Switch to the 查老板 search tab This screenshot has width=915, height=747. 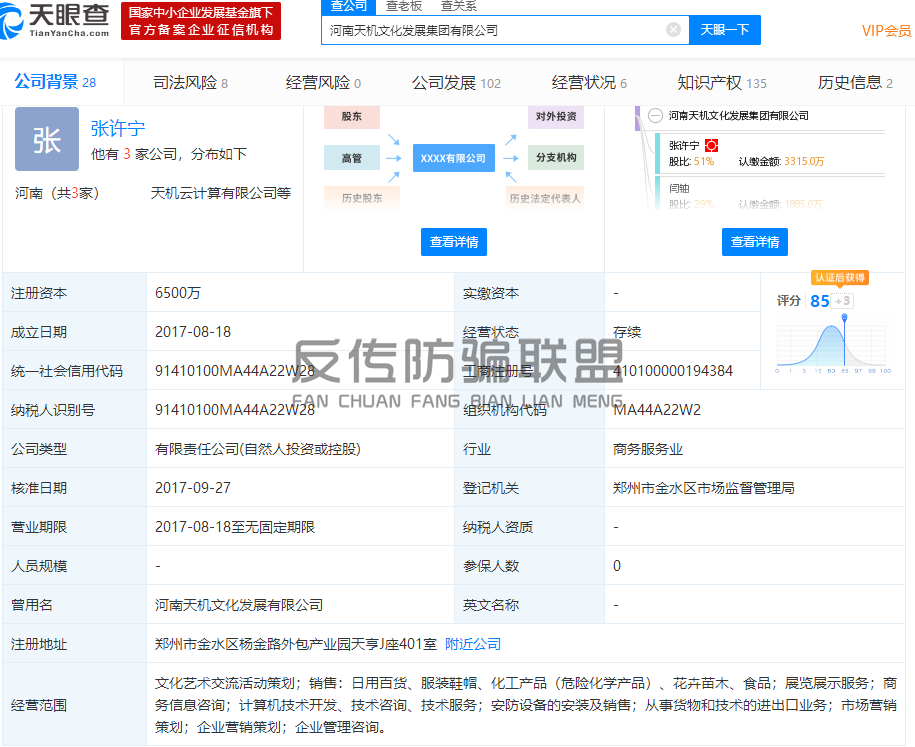(404, 6)
